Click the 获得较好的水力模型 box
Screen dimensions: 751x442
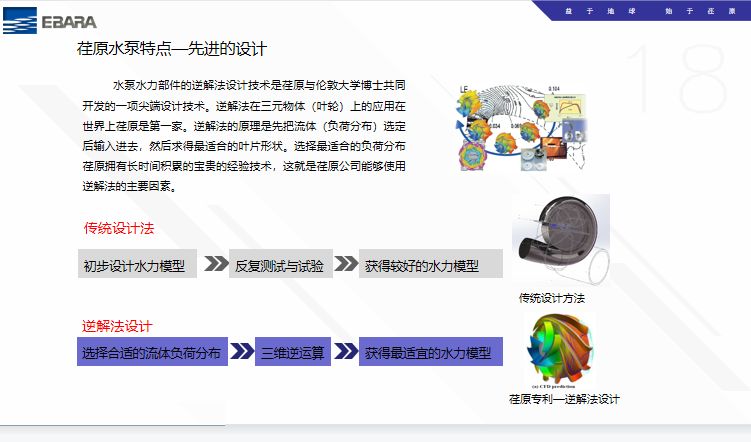point(429,265)
